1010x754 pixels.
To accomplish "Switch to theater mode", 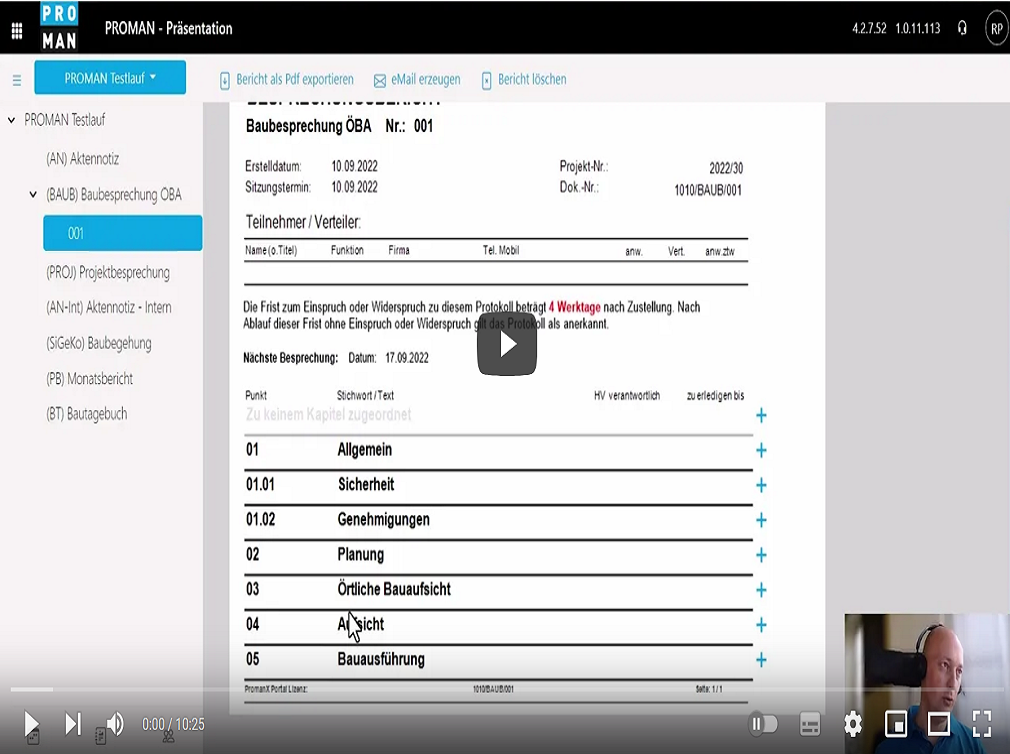I will coord(939,724).
